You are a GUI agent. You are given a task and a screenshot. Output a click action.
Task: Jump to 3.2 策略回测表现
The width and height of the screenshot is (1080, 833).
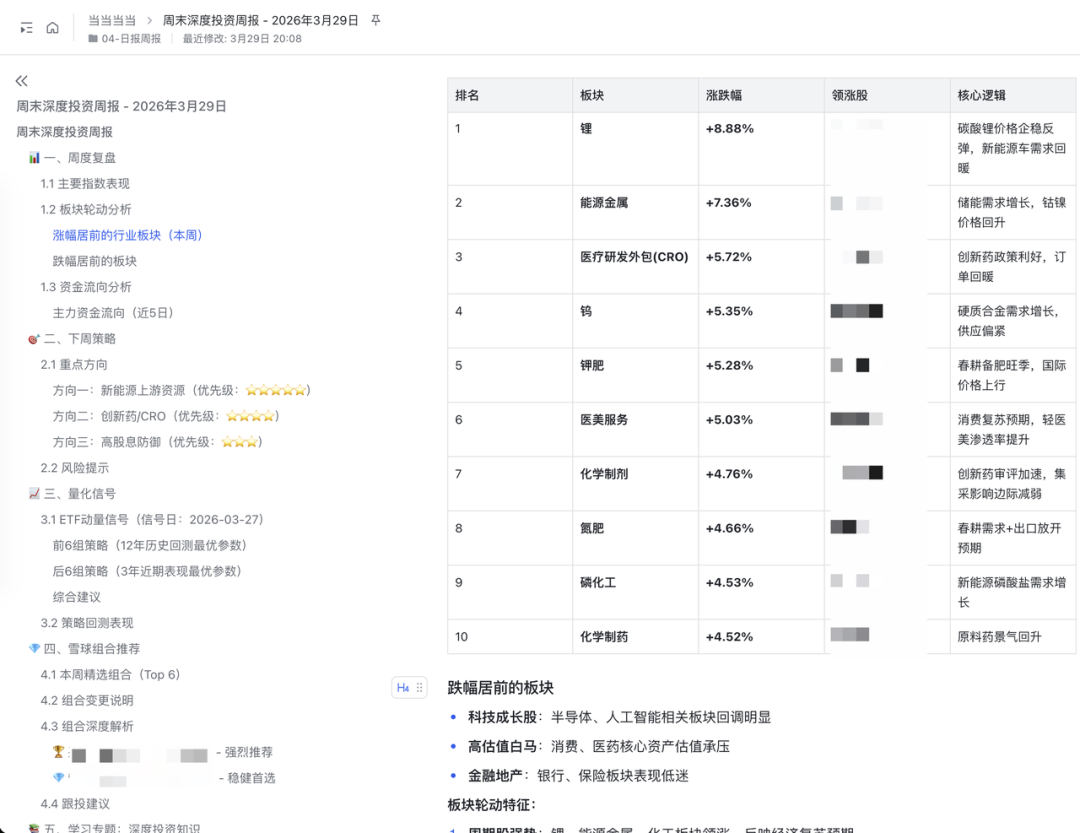pos(87,623)
